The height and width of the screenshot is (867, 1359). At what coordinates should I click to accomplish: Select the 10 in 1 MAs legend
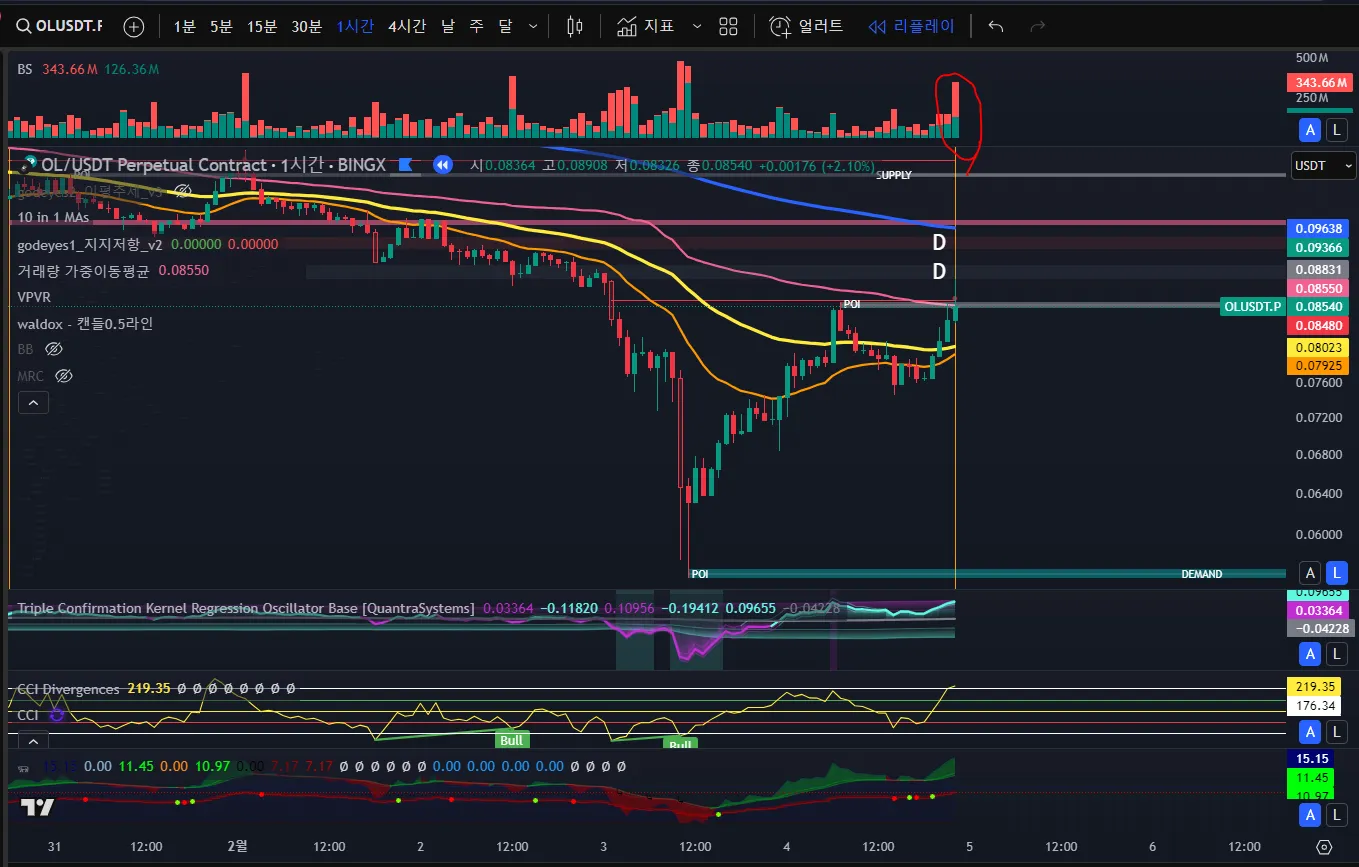click(53, 217)
